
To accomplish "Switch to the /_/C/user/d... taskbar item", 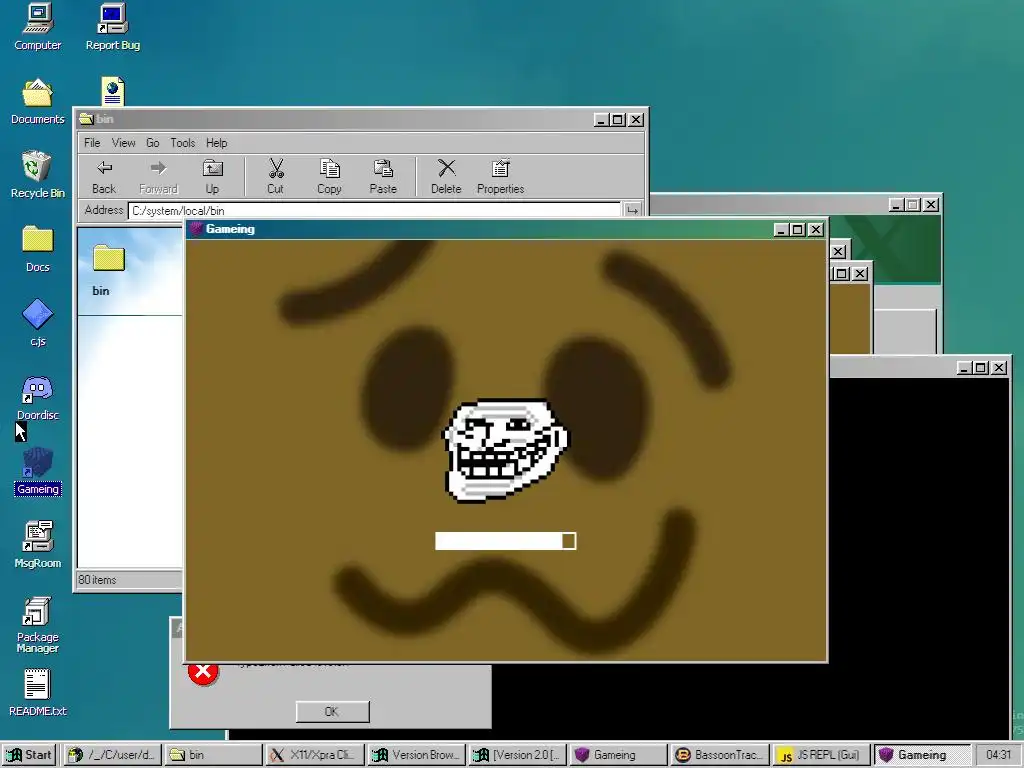I will pyautogui.click(x=113, y=755).
